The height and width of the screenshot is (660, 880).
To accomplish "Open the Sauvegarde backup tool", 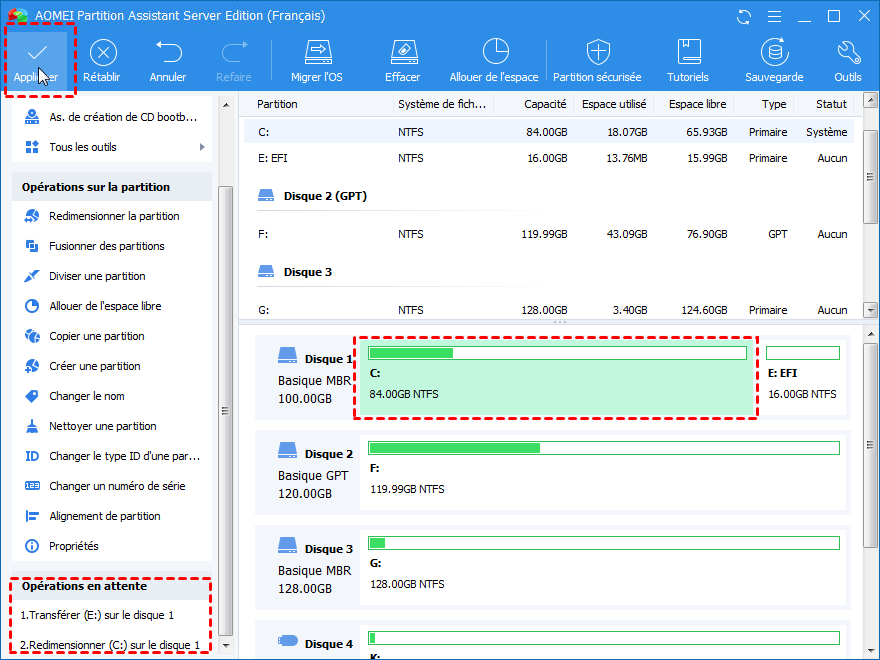I will point(773,53).
